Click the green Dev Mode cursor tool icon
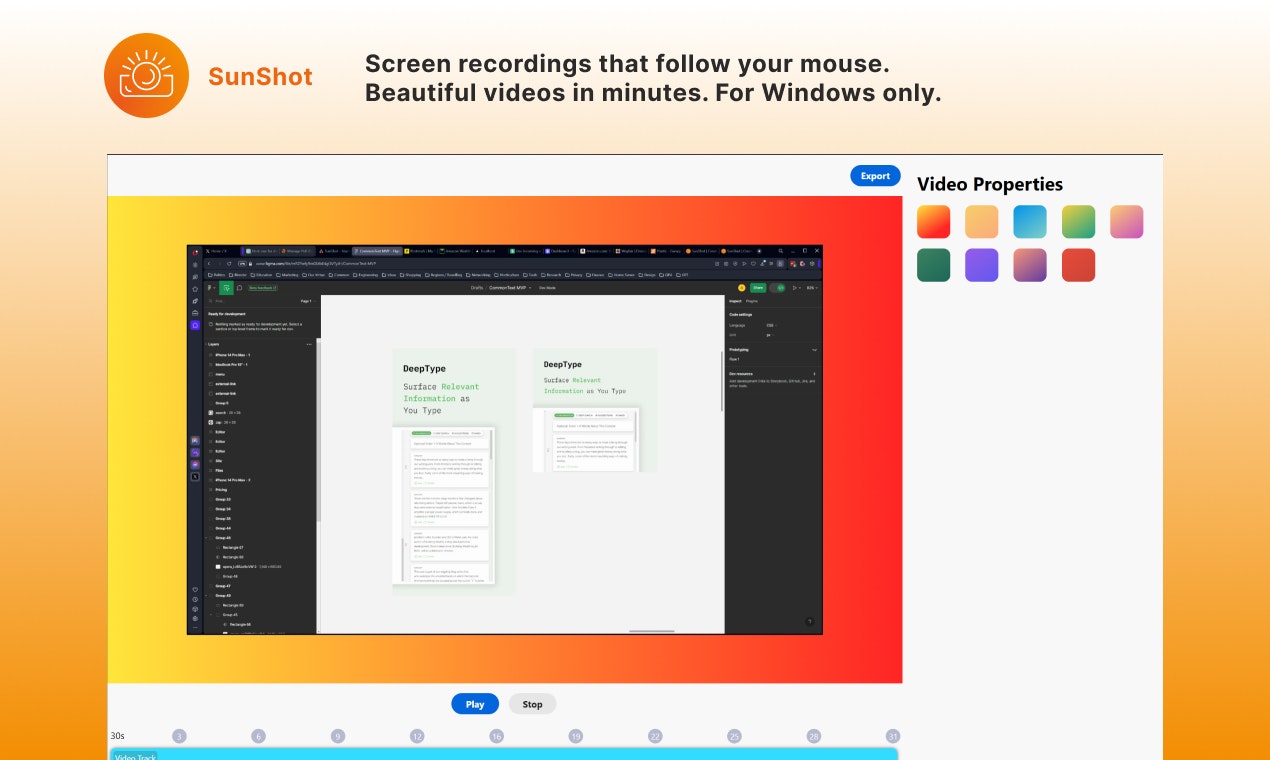Image resolution: width=1270 pixels, height=760 pixels. click(227, 288)
